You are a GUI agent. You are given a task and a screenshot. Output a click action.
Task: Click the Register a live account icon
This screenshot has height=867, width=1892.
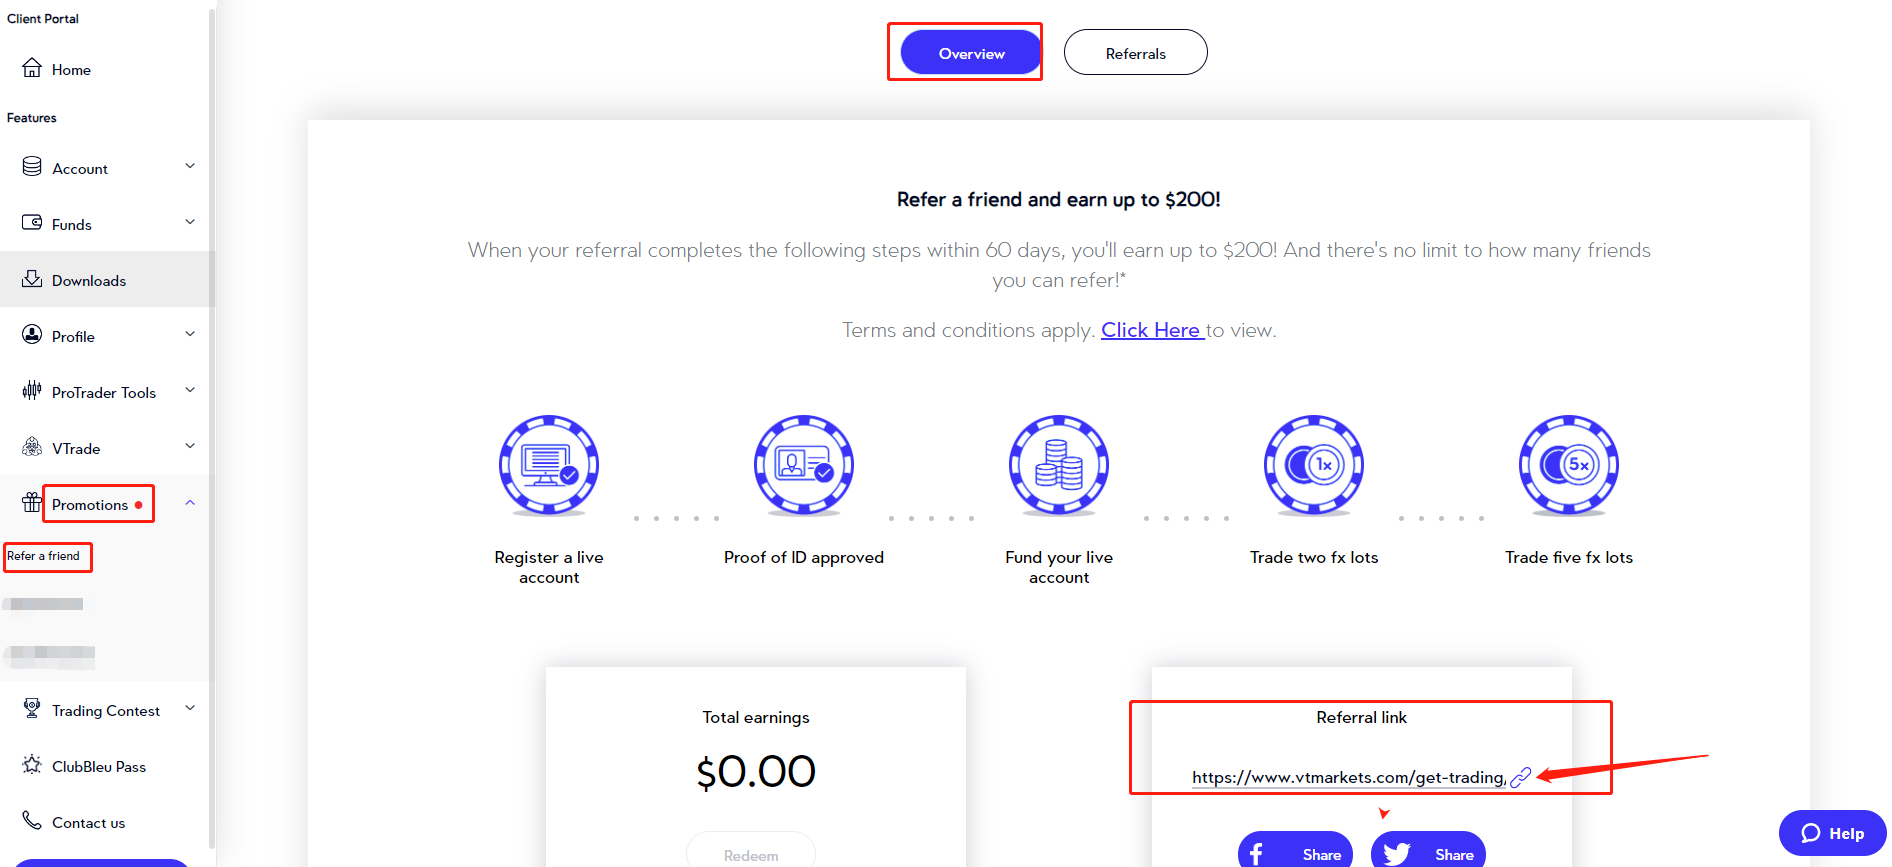tap(549, 465)
